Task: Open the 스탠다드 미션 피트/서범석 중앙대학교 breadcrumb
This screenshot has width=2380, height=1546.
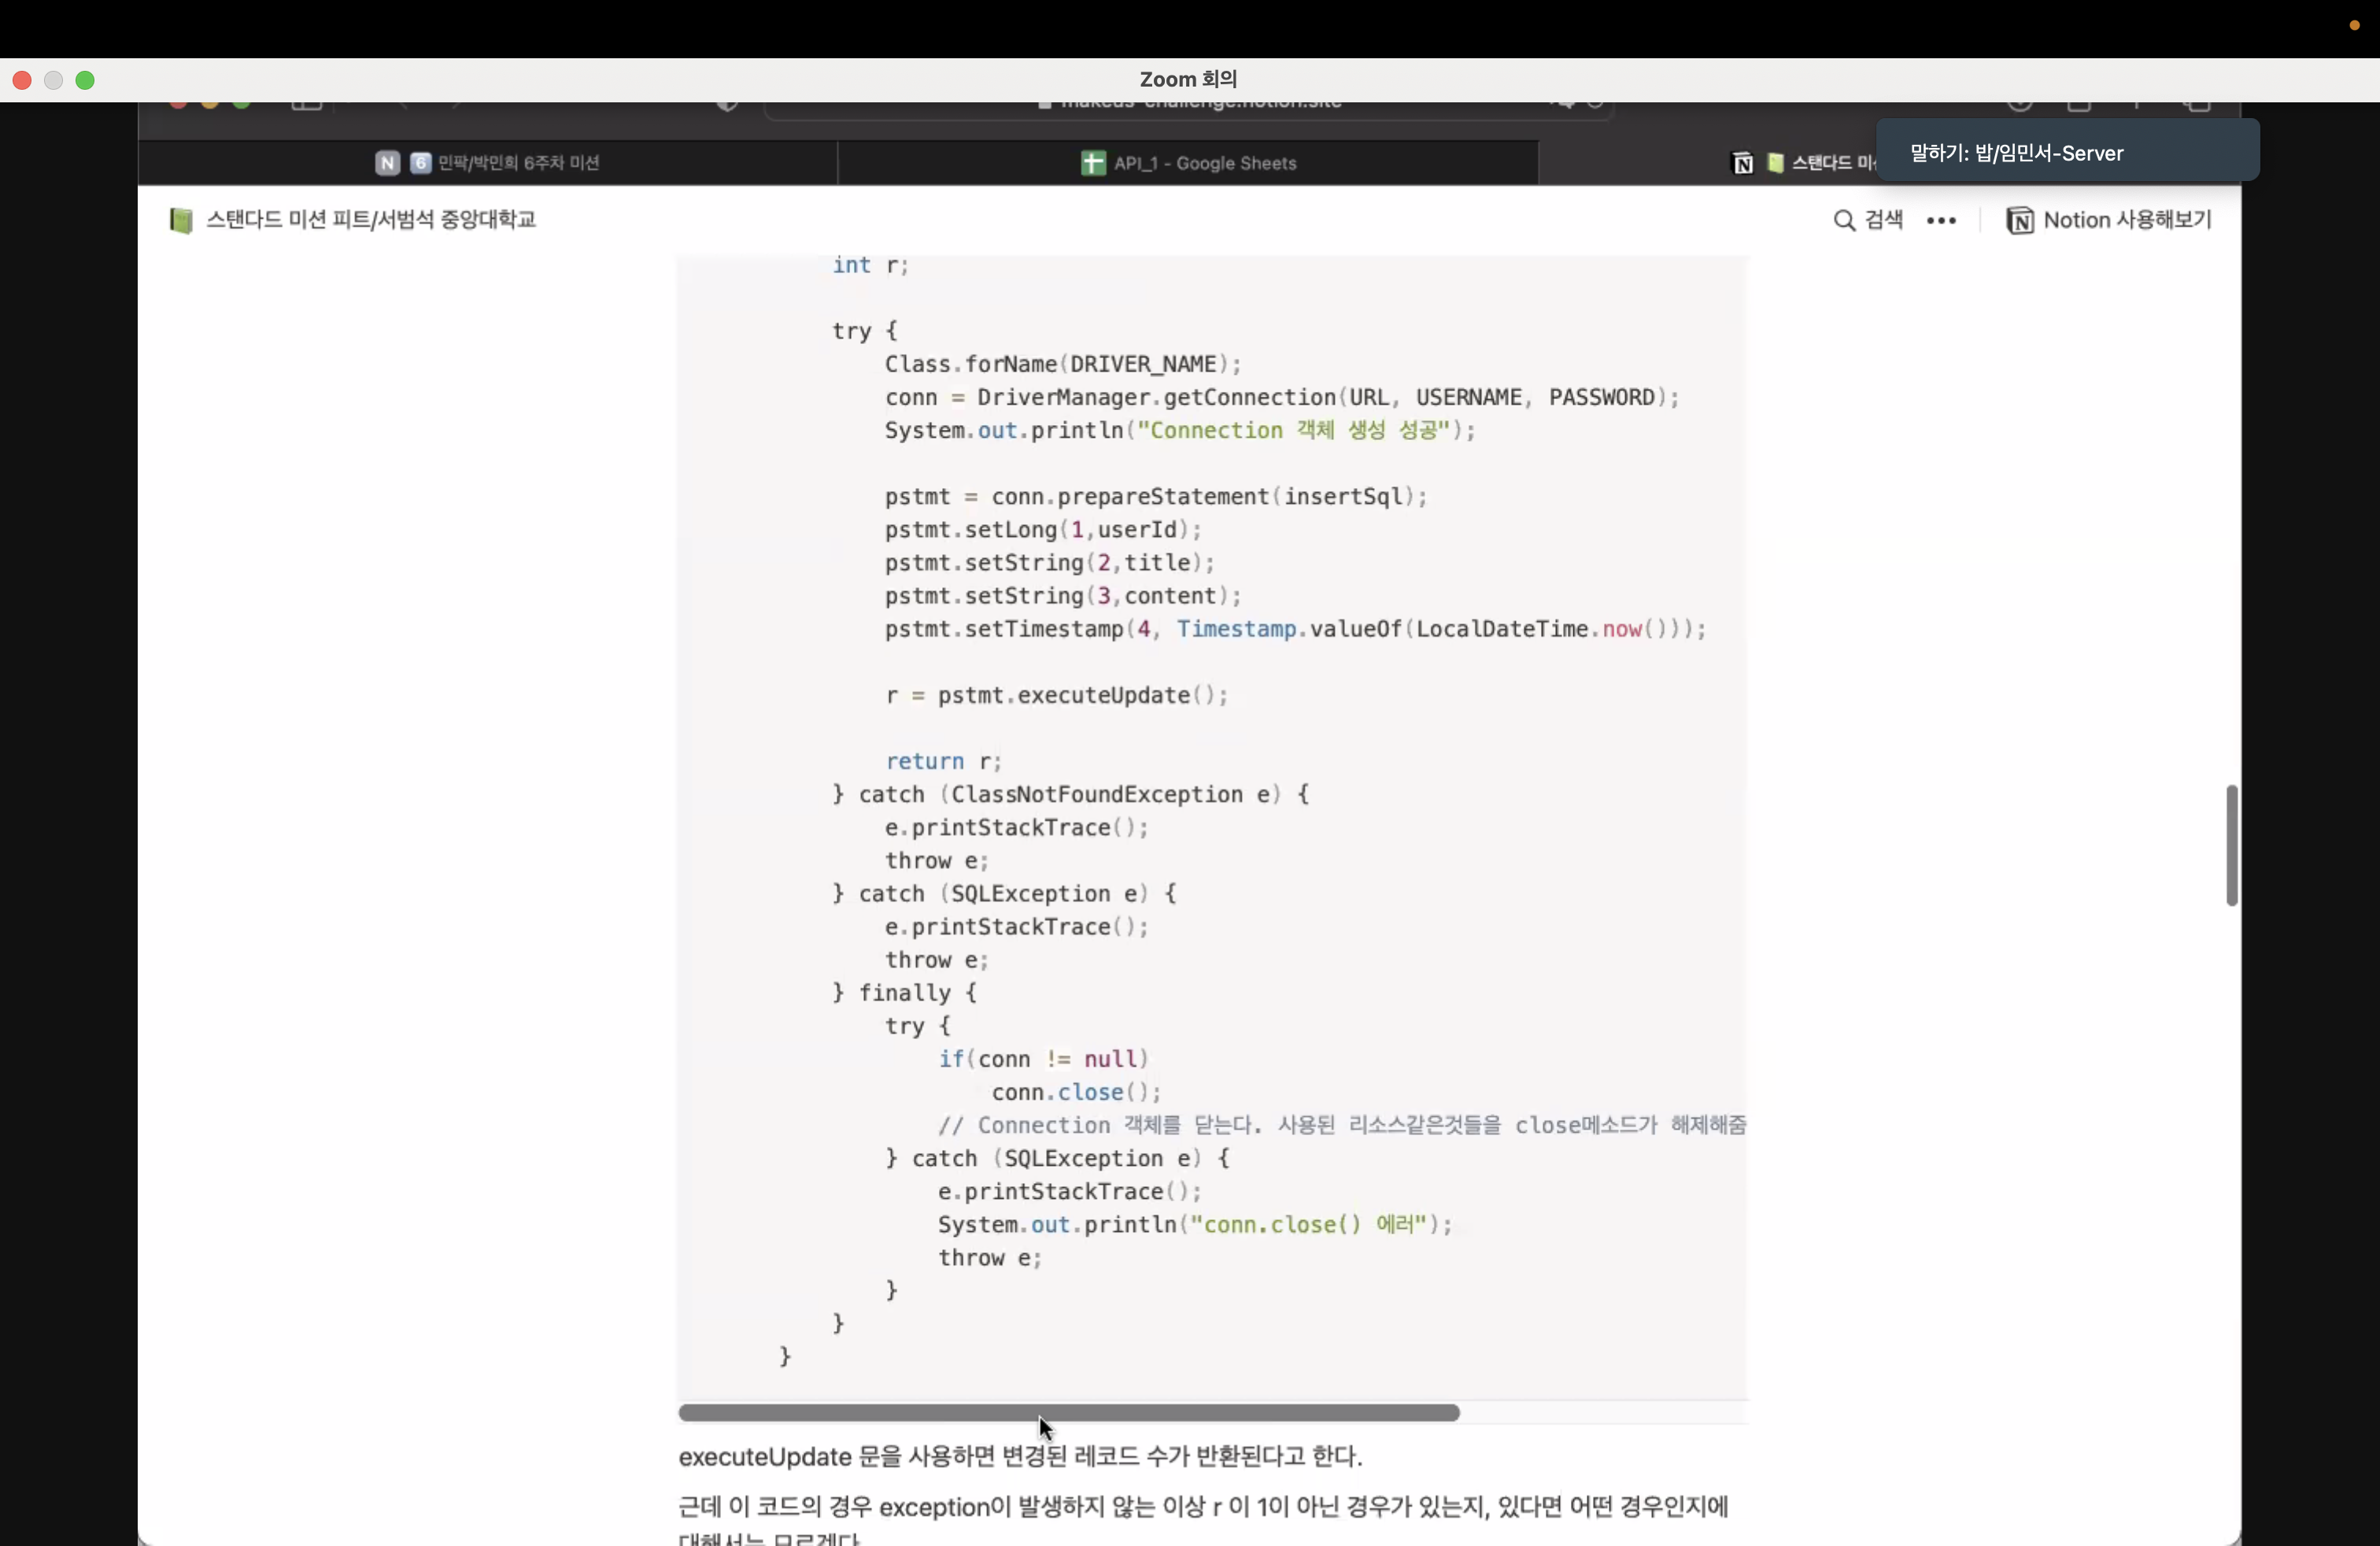Action: (353, 220)
